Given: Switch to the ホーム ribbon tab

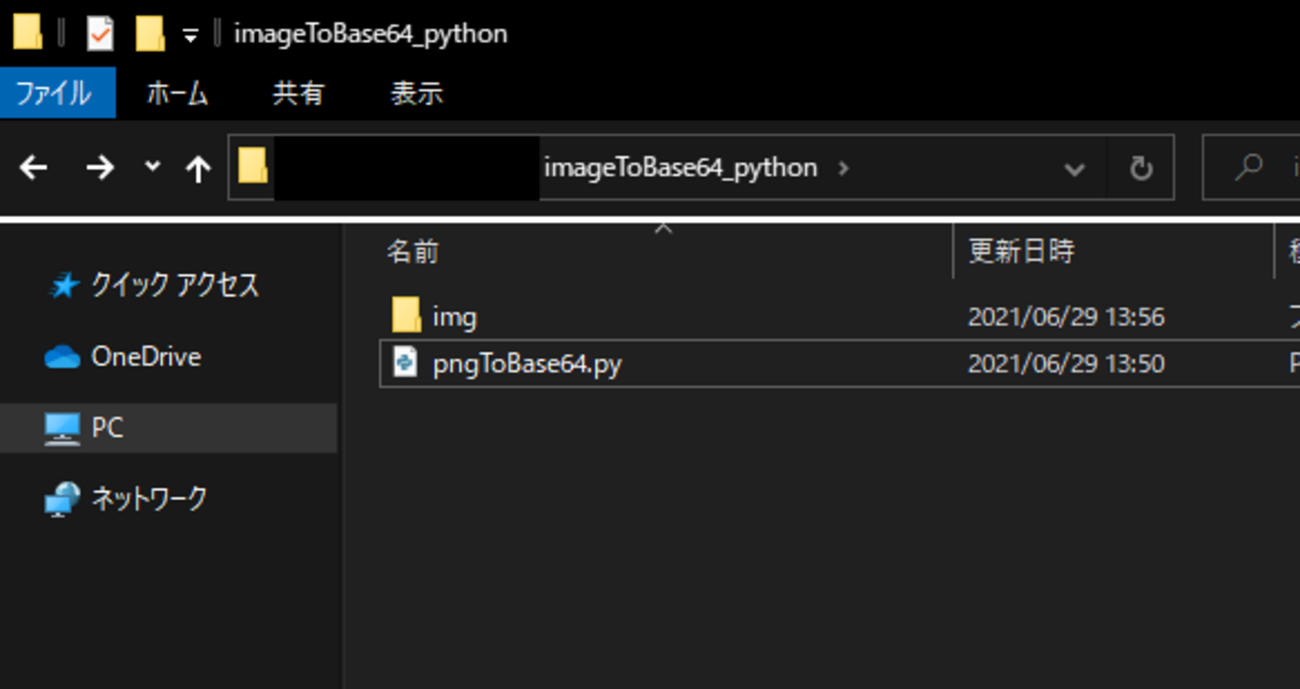Looking at the screenshot, I should click(177, 94).
